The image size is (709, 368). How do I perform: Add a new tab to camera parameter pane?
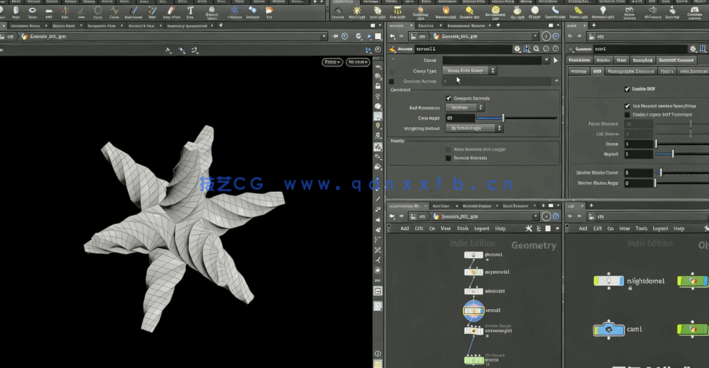coord(594,26)
